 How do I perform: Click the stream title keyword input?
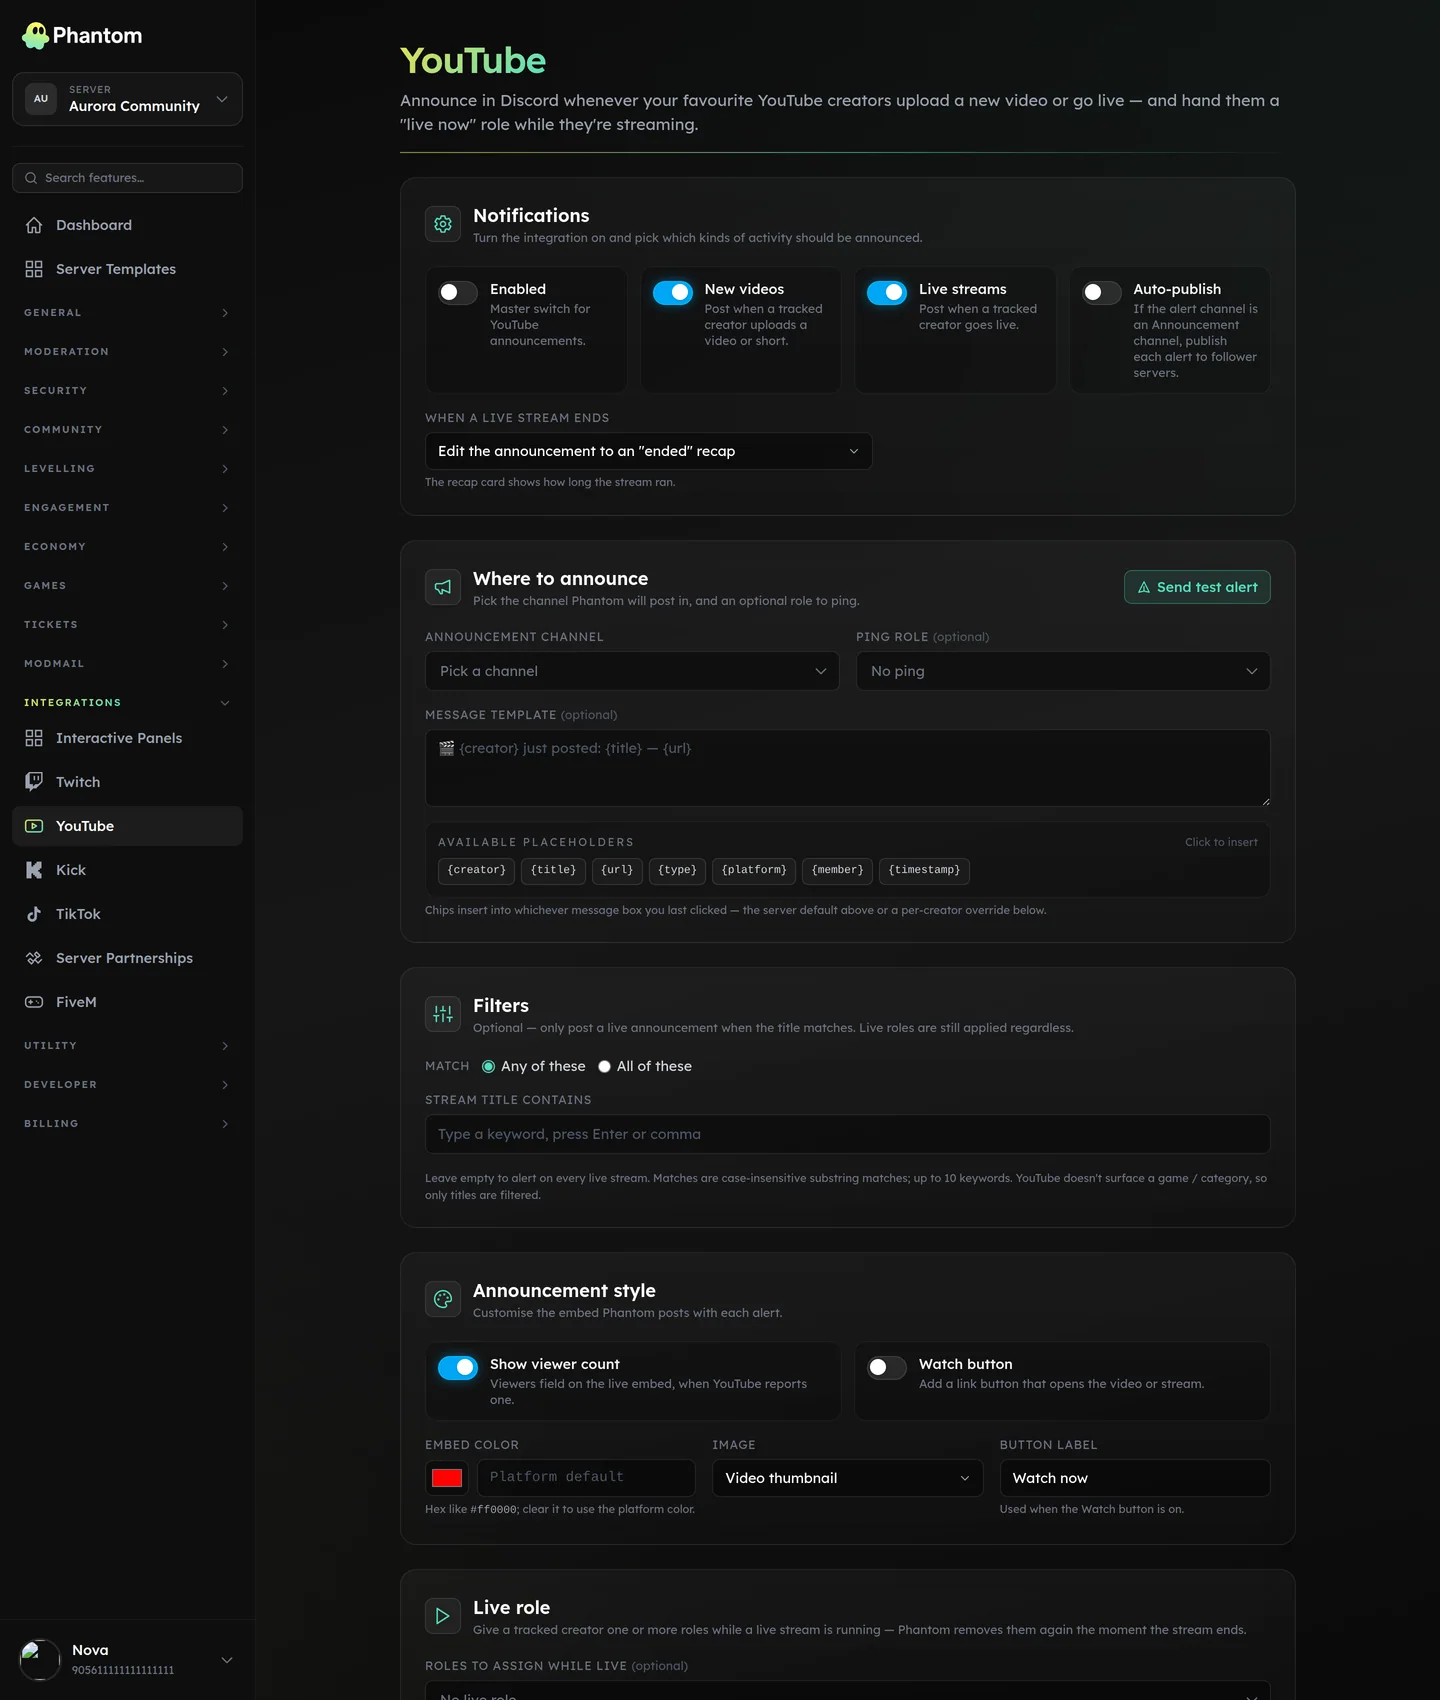click(847, 1134)
